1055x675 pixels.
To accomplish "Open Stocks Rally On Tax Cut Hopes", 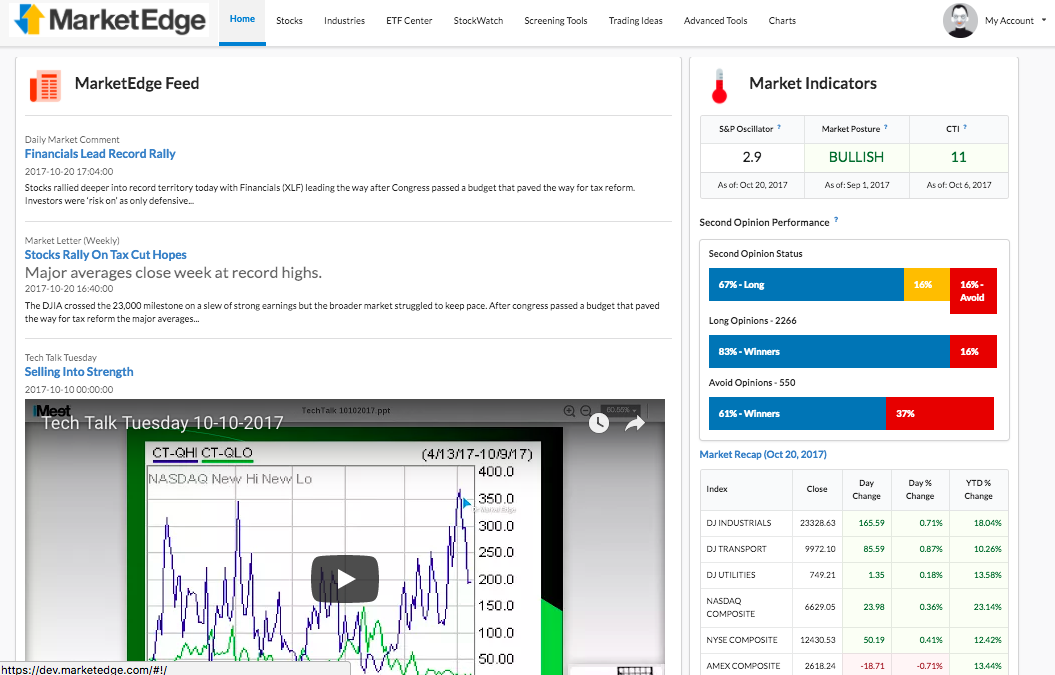I will tap(106, 255).
